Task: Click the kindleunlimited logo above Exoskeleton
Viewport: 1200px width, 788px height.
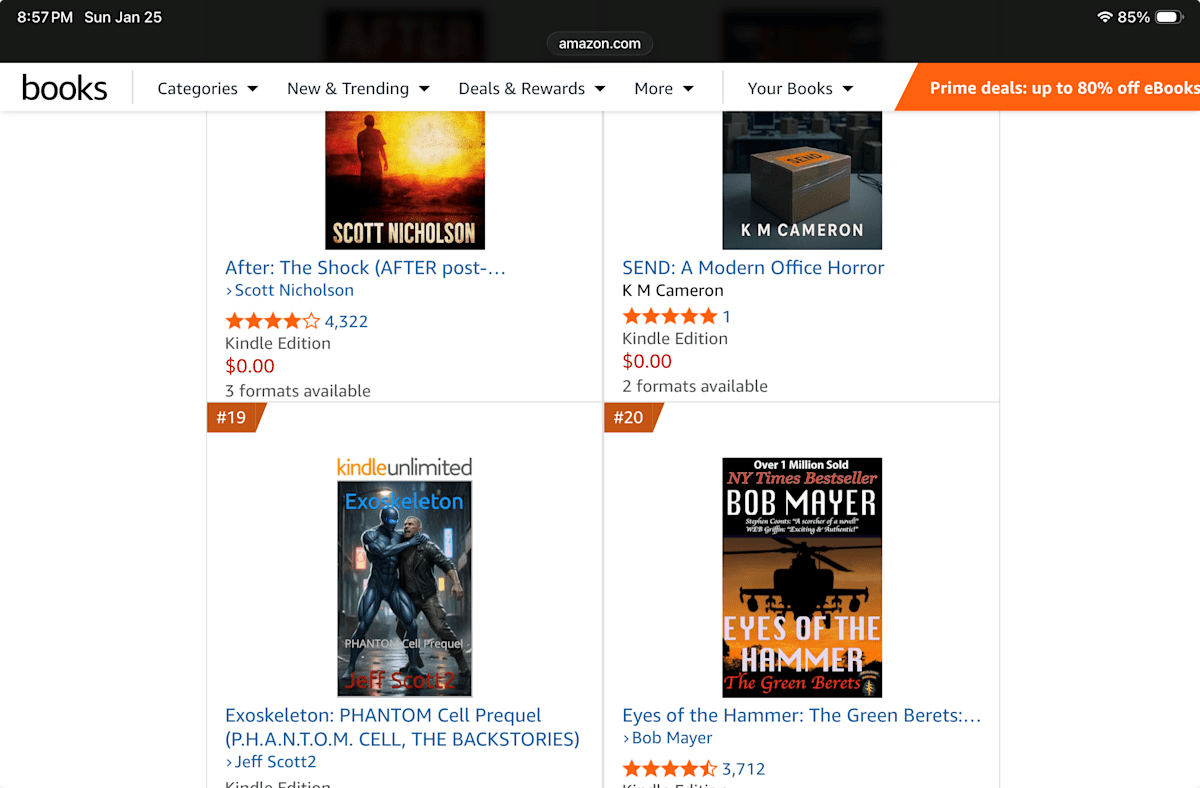Action: [x=405, y=467]
